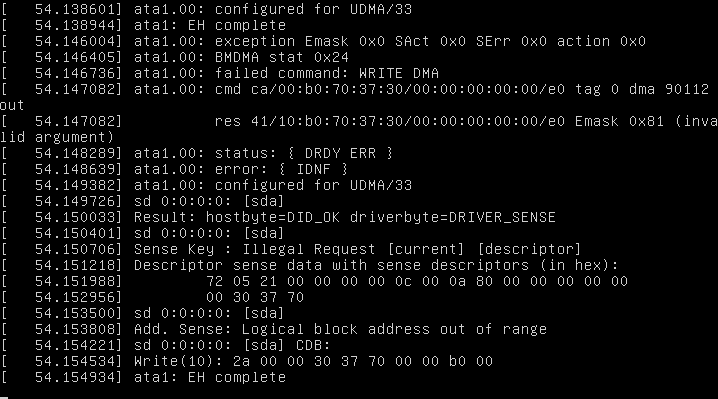Click the hex row '00 30 37 70'
The width and height of the screenshot is (718, 399).
(x=255, y=297)
